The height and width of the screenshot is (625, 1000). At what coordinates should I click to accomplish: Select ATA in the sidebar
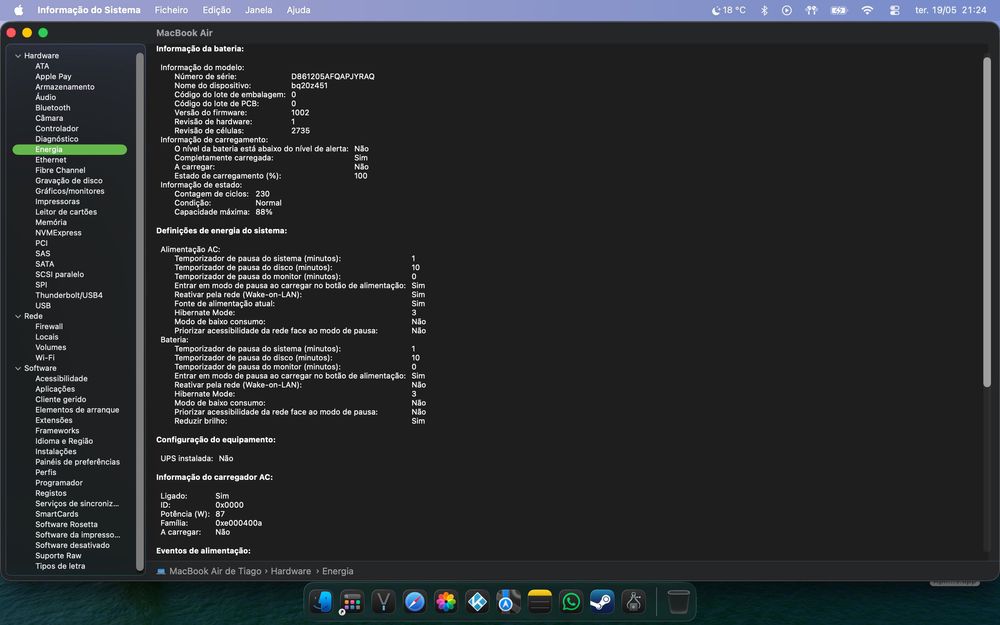pos(42,66)
